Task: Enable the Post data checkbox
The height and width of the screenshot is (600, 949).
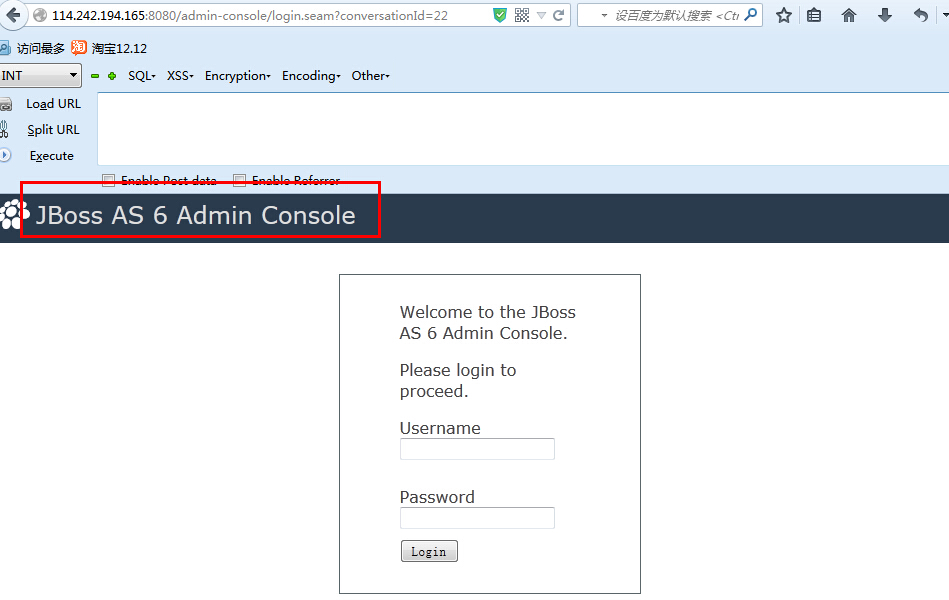Action: pyautogui.click(x=108, y=180)
